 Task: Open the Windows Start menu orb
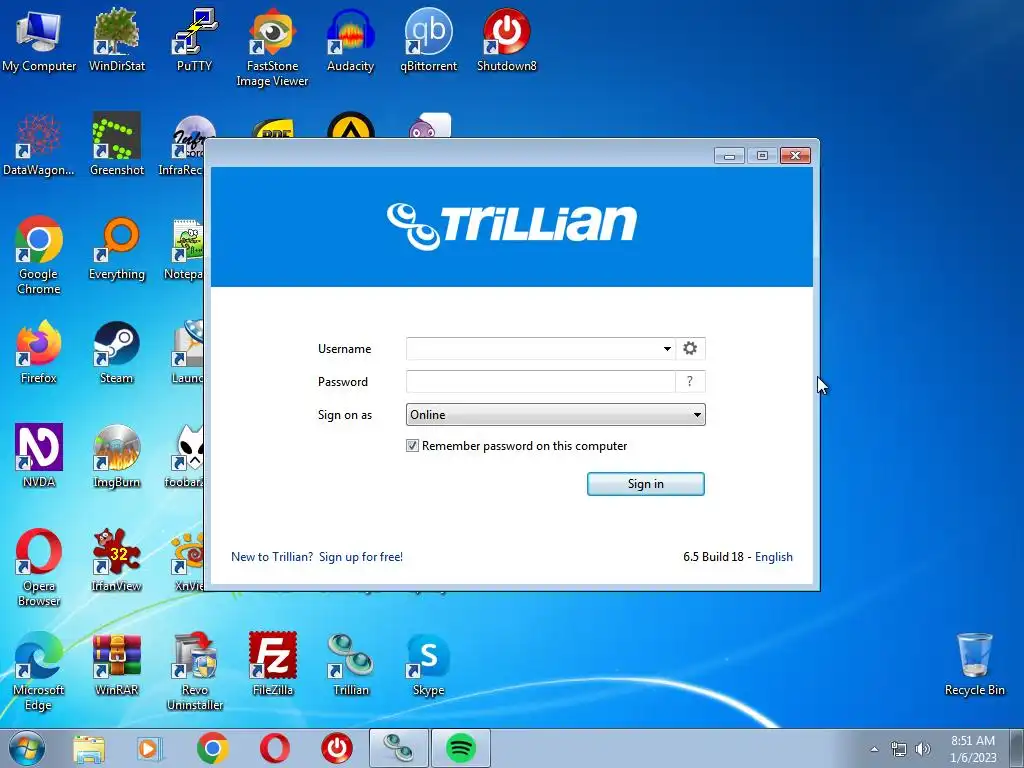click(27, 748)
